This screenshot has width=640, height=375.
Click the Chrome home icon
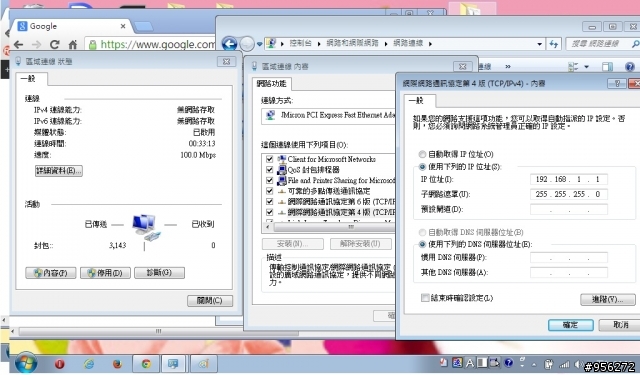point(73,44)
